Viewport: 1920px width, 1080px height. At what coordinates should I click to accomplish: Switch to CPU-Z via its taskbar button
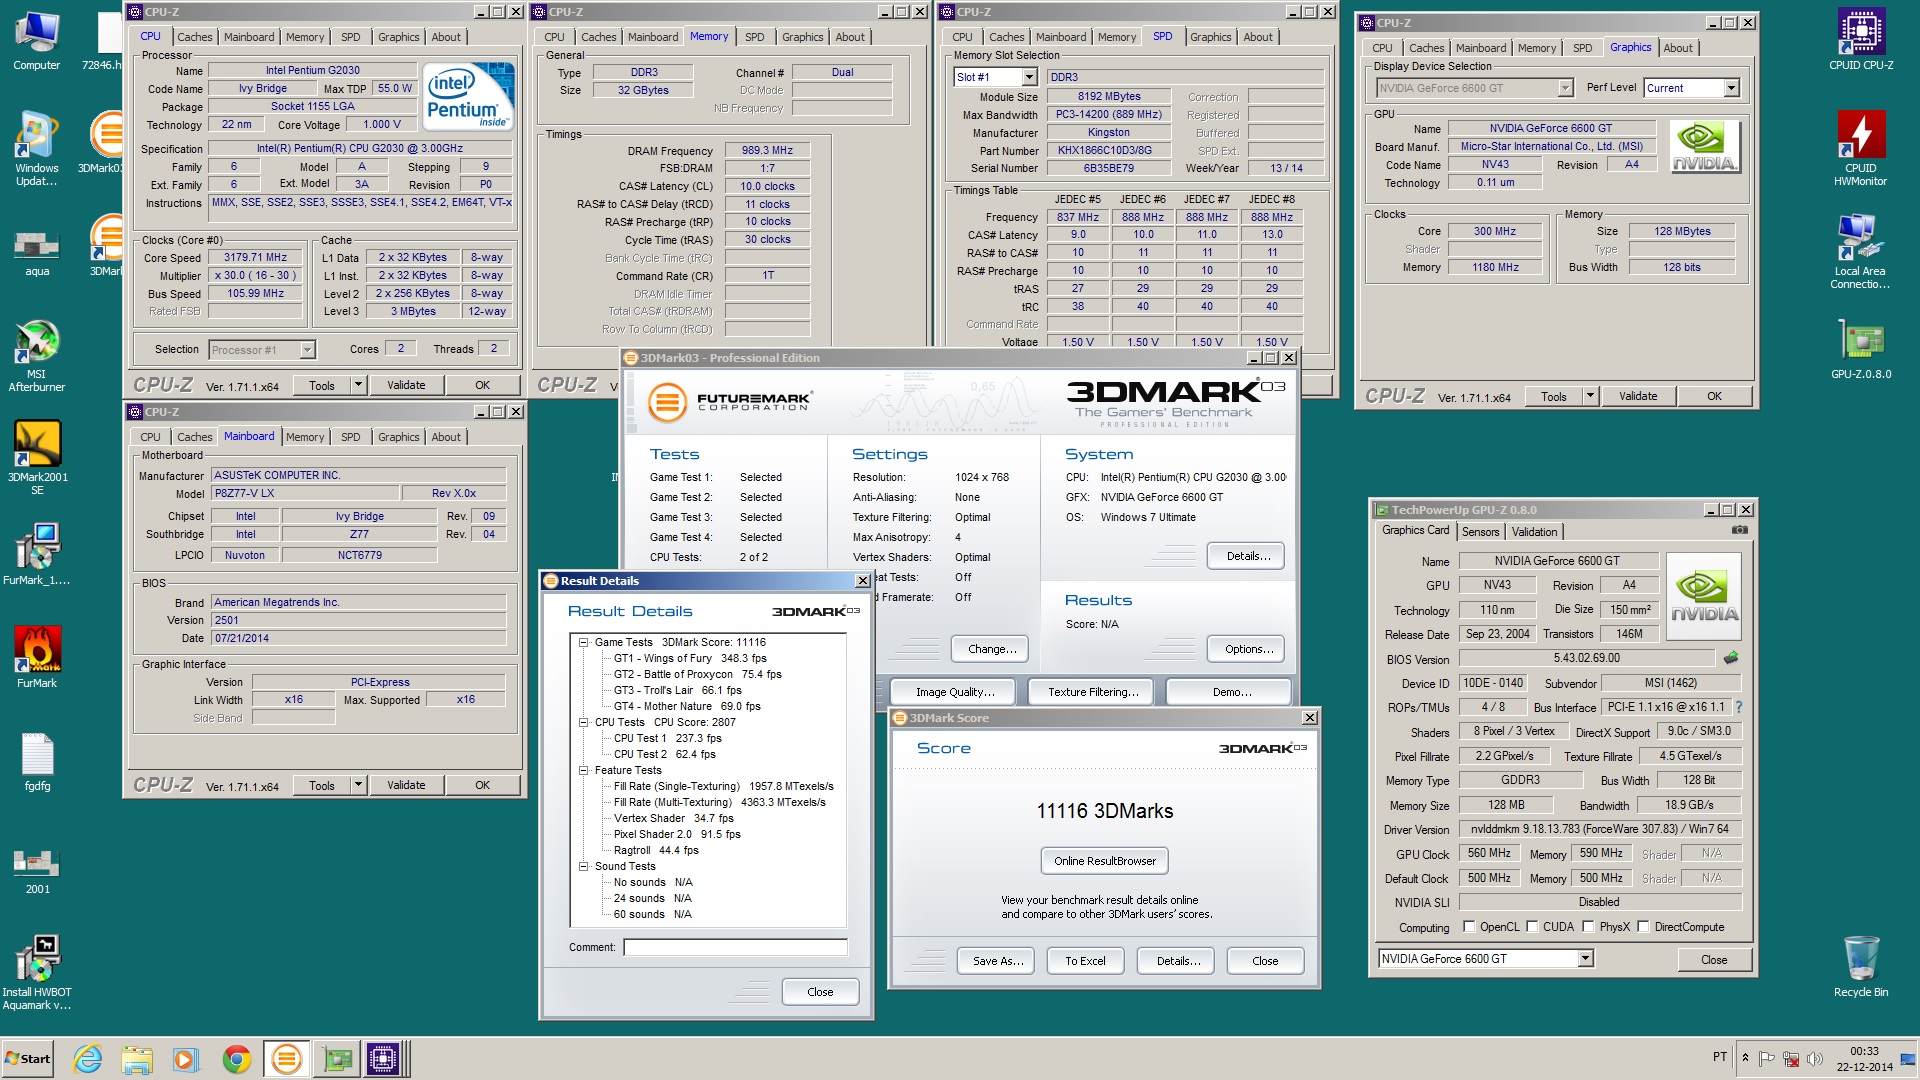[x=383, y=1059]
